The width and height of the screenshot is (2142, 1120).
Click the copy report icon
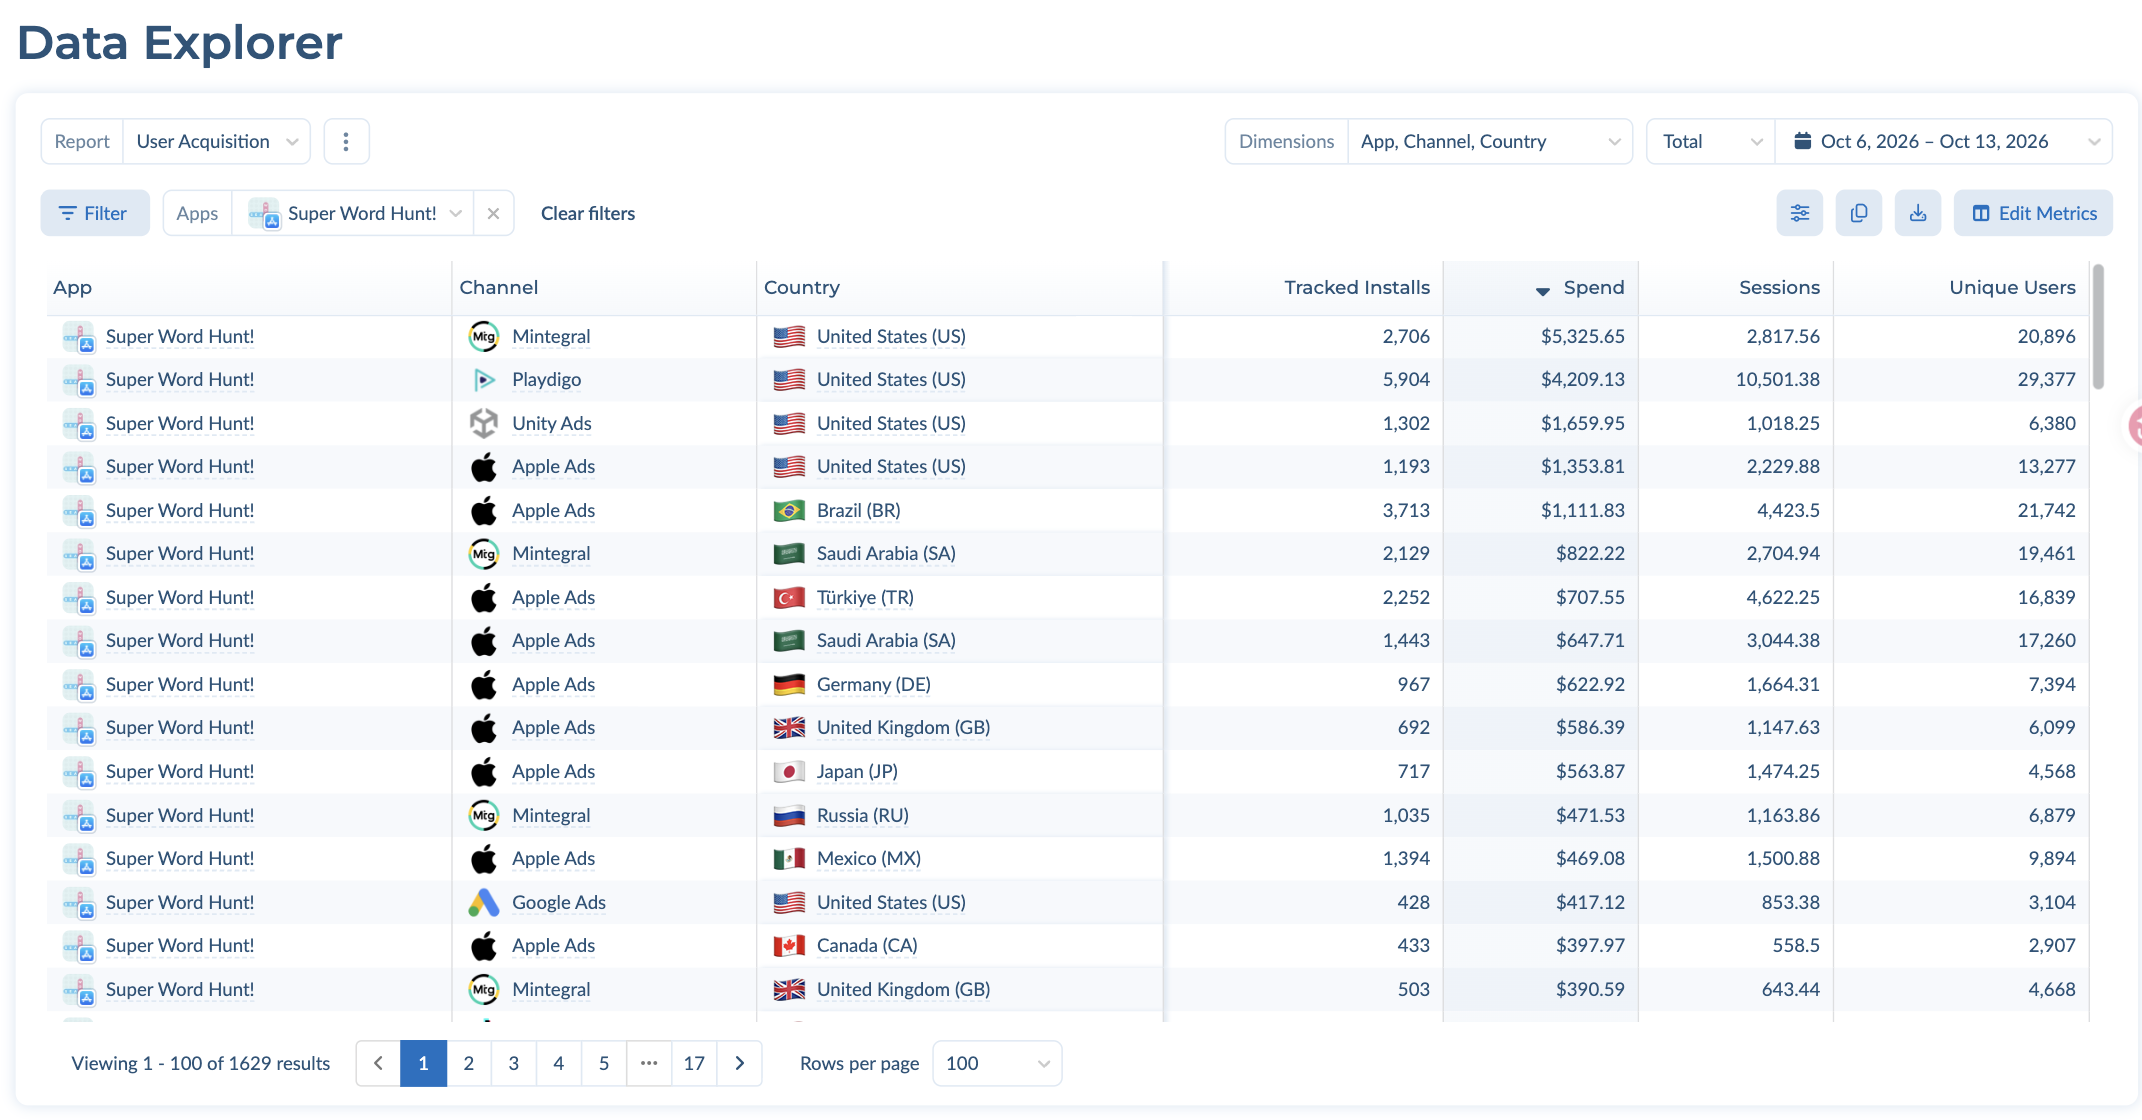tap(1859, 213)
